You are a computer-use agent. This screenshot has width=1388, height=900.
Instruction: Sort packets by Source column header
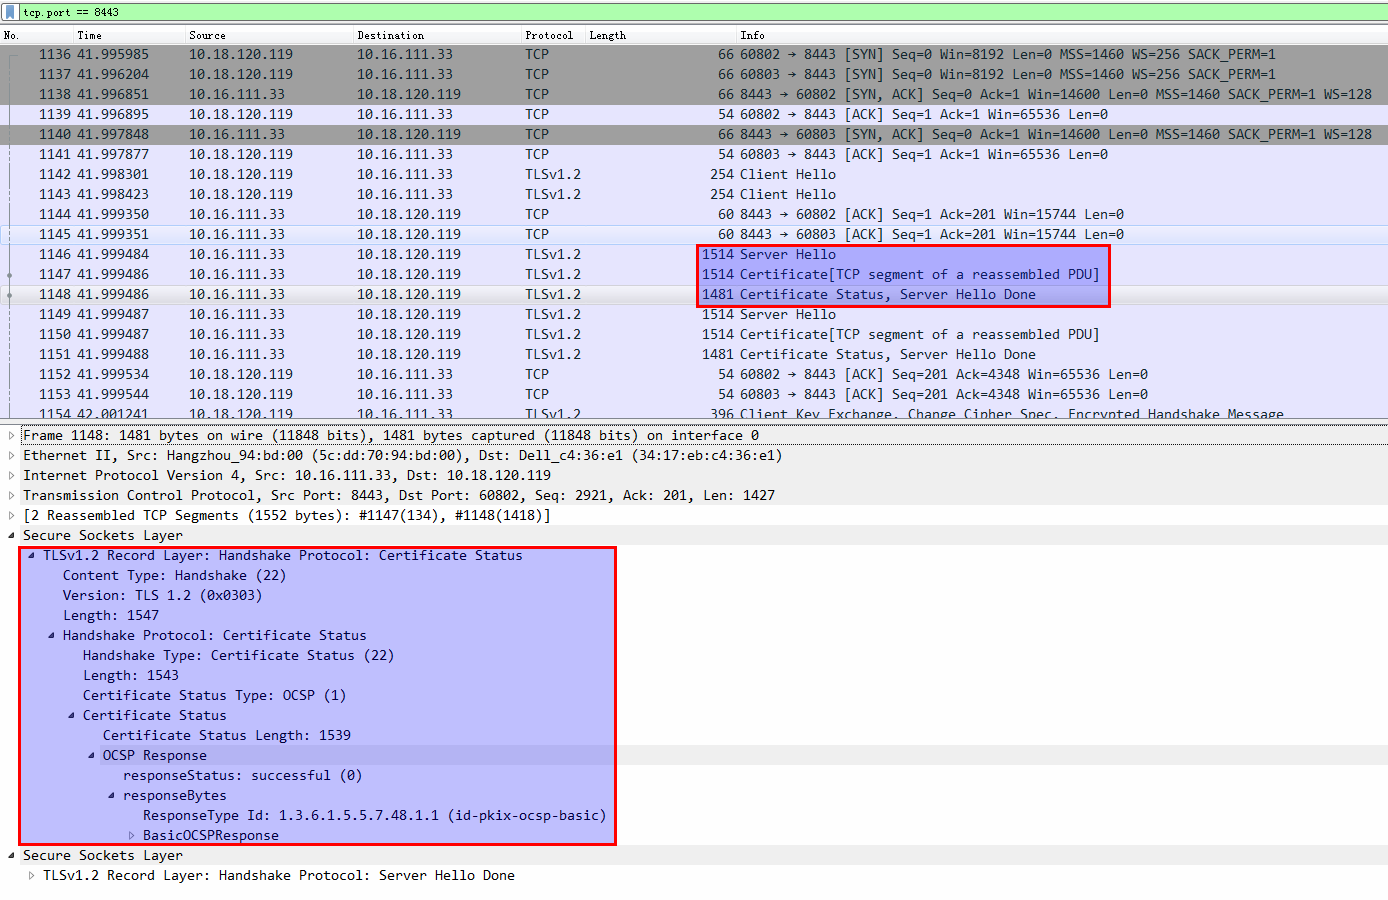(270, 35)
